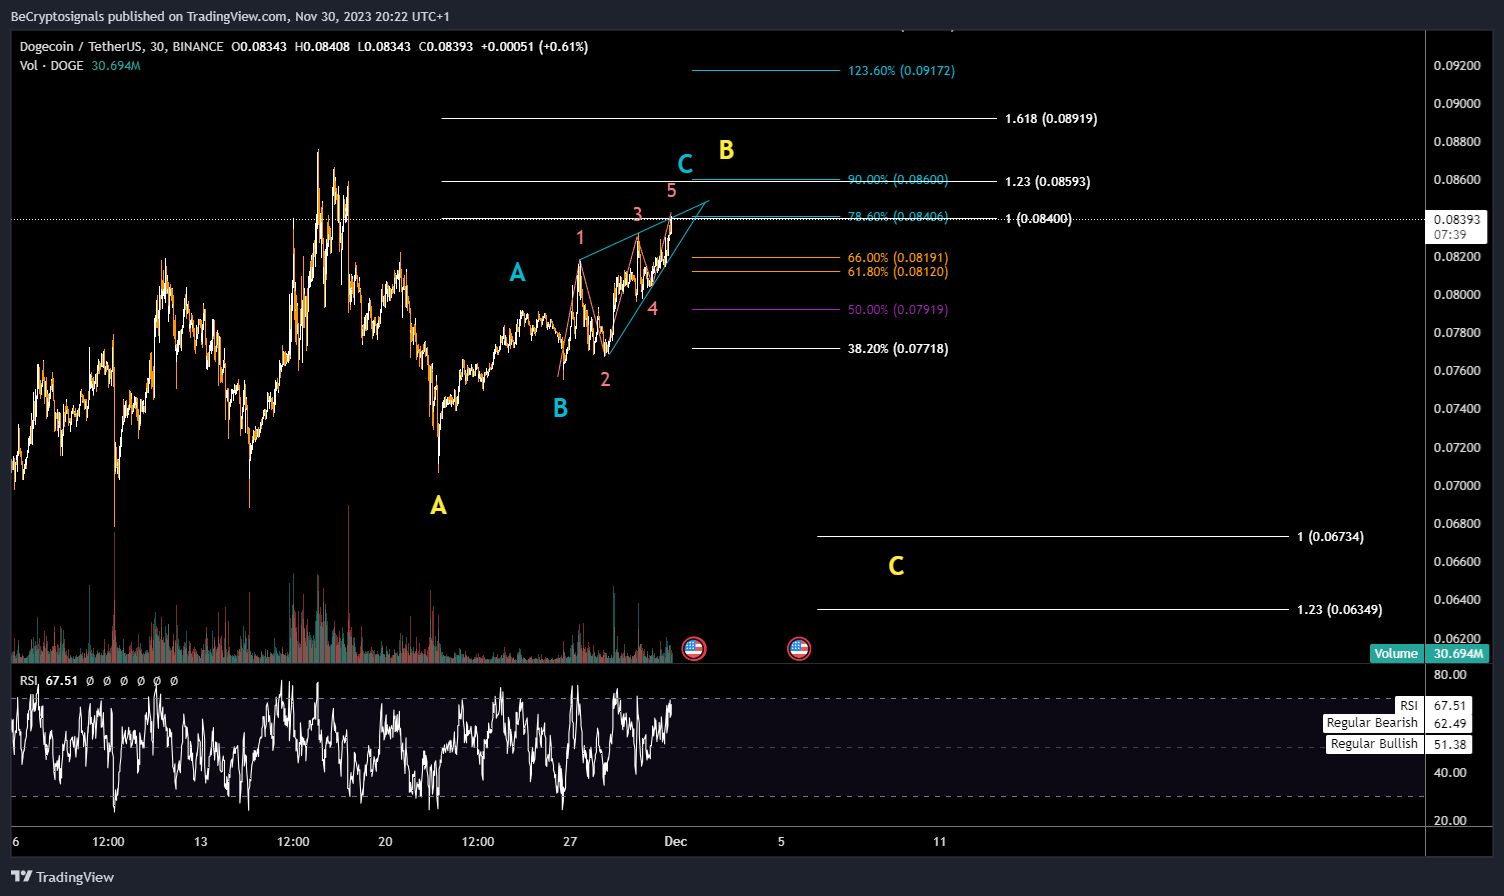Click the 62.49 Regular Bearish value
The width and height of the screenshot is (1504, 896).
tap(1449, 723)
